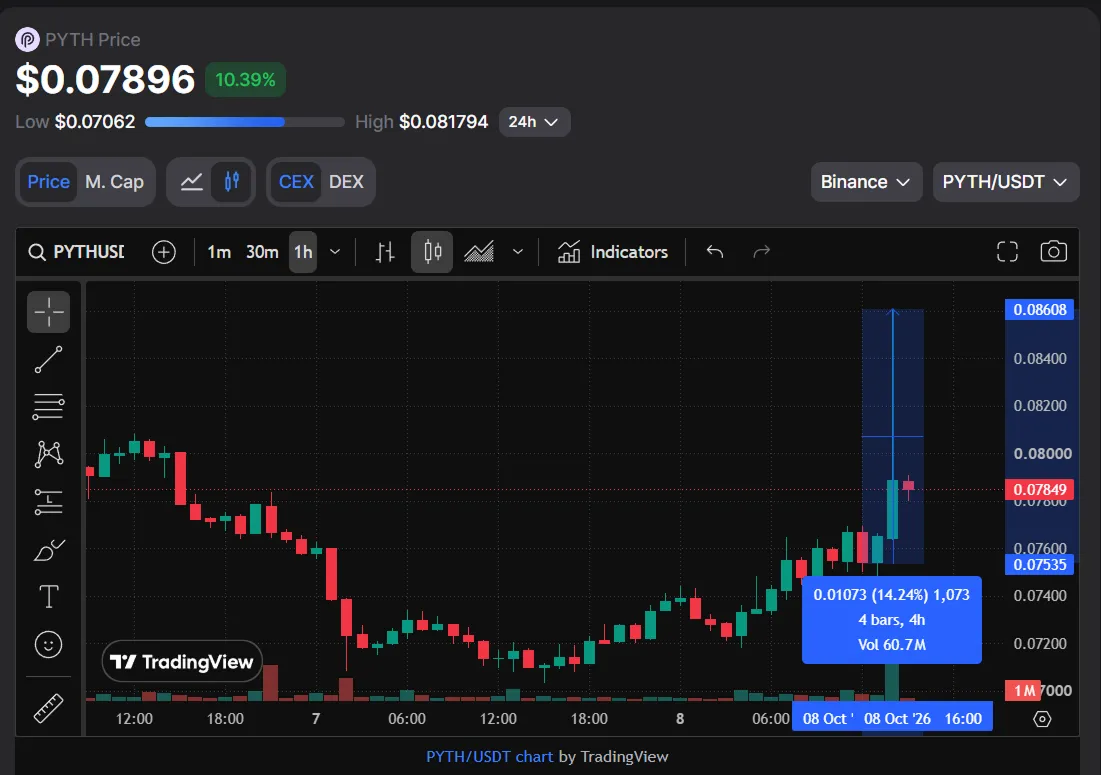Click the 24h low-high range bar
This screenshot has width=1101, height=775.
click(244, 122)
